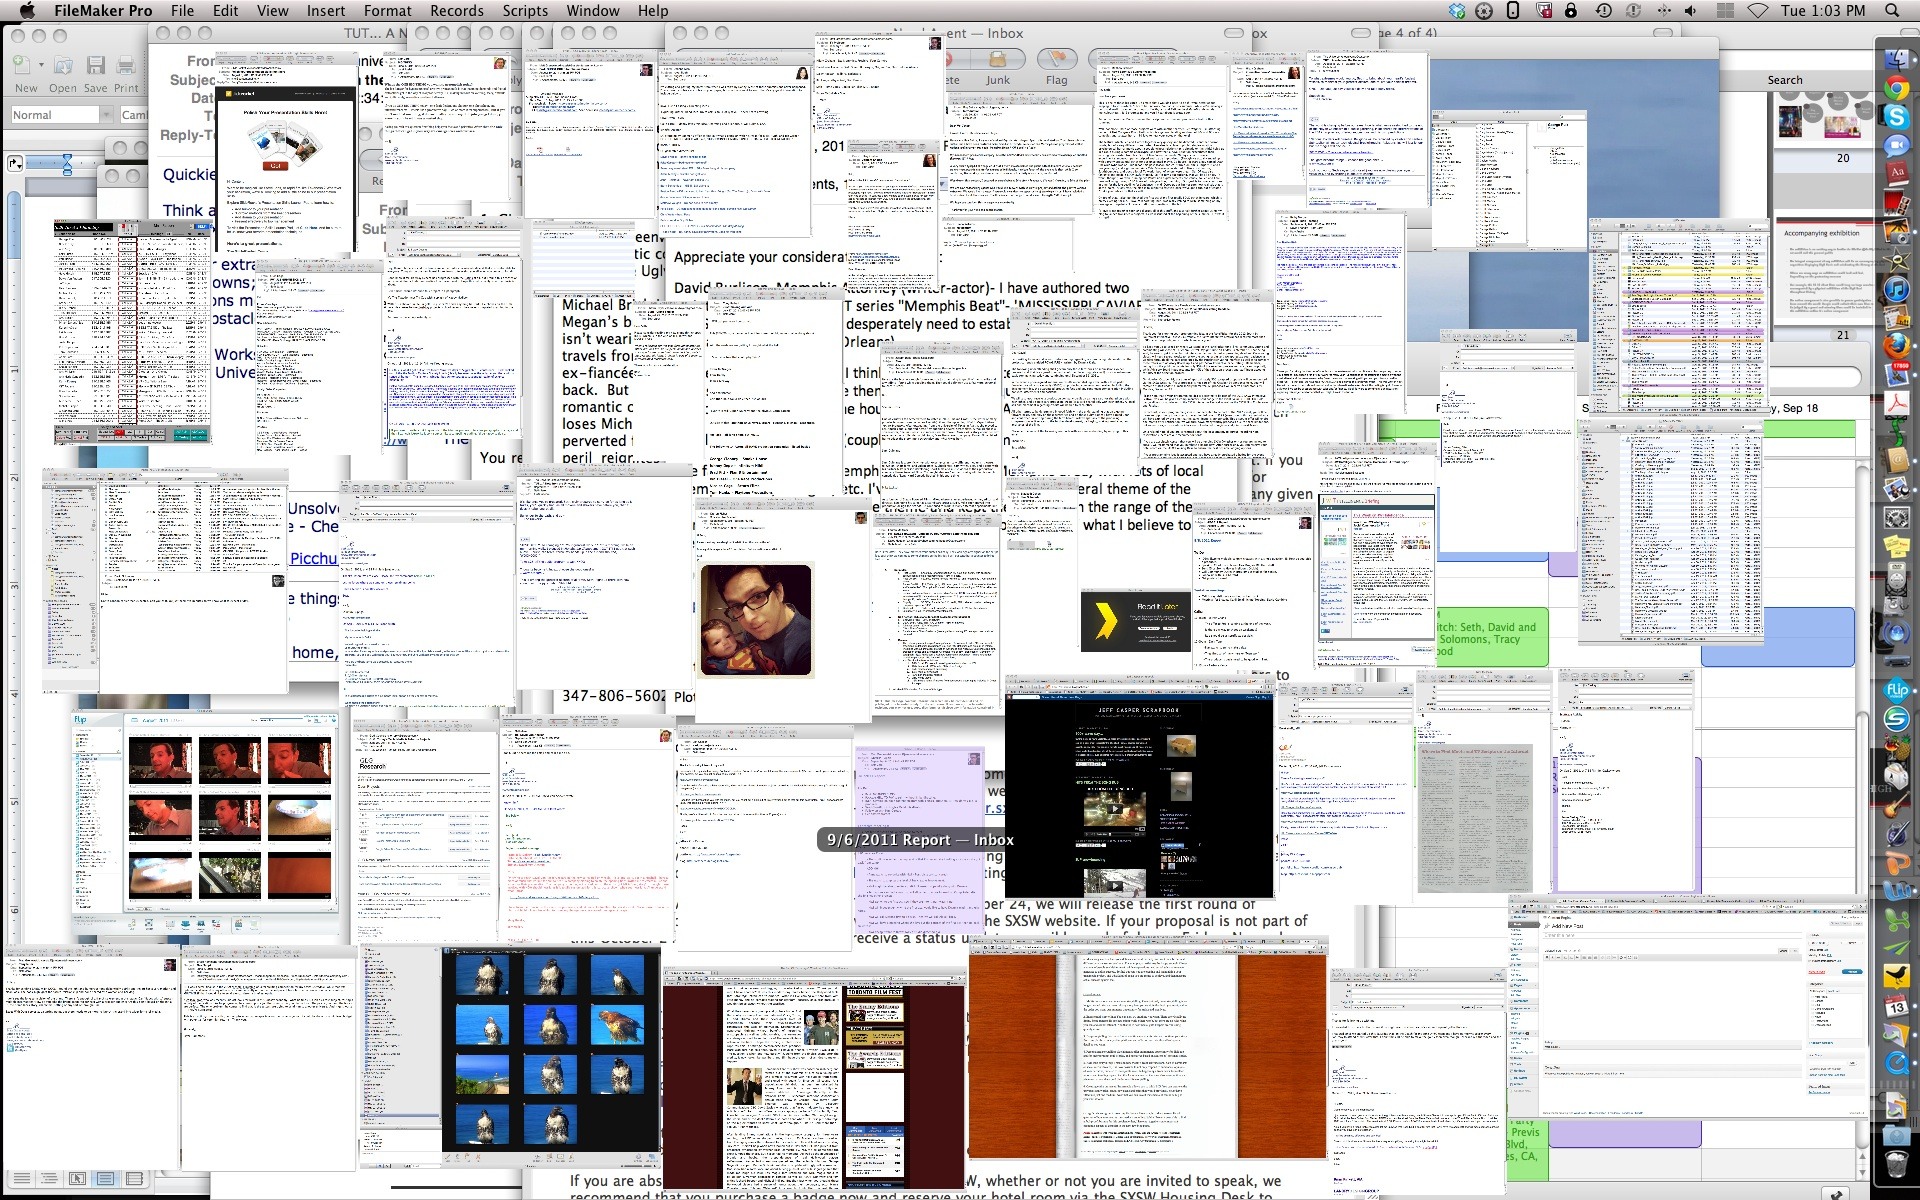Viewport: 1920px width, 1200px height.
Task: Expand the New document dropdown arrow
Action: coord(41,65)
